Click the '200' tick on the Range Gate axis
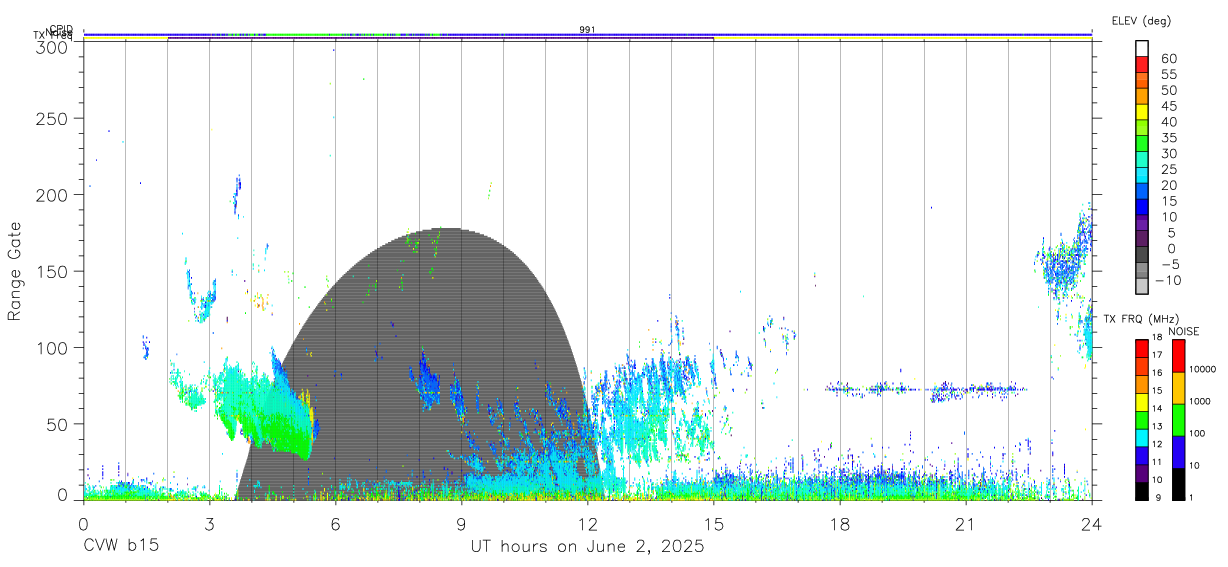Image resolution: width=1228 pixels, height=567 pixels. pyautogui.click(x=52, y=195)
